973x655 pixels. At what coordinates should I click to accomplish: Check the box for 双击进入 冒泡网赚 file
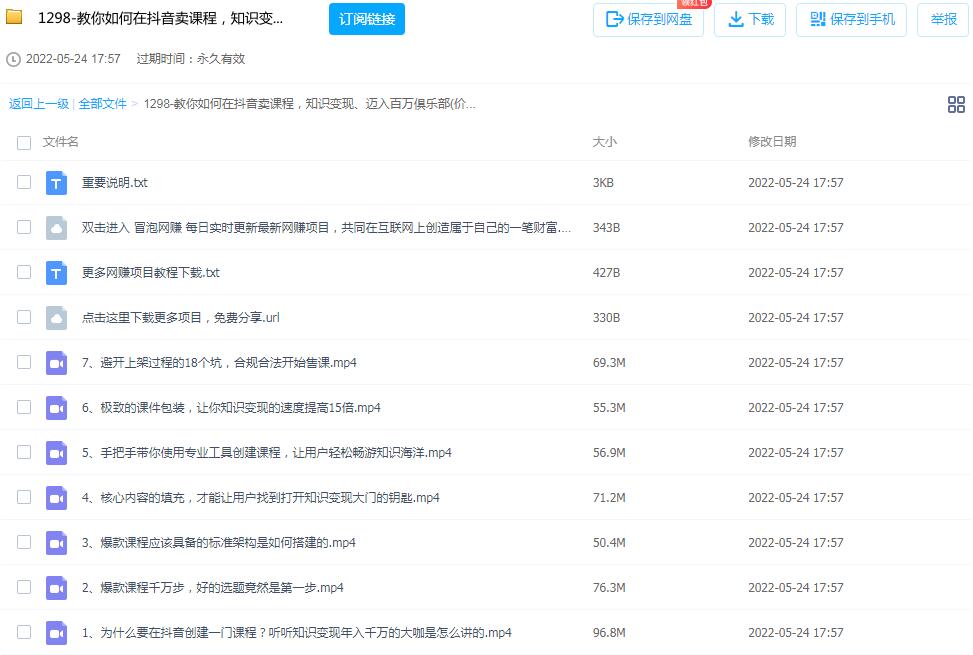[x=24, y=227]
